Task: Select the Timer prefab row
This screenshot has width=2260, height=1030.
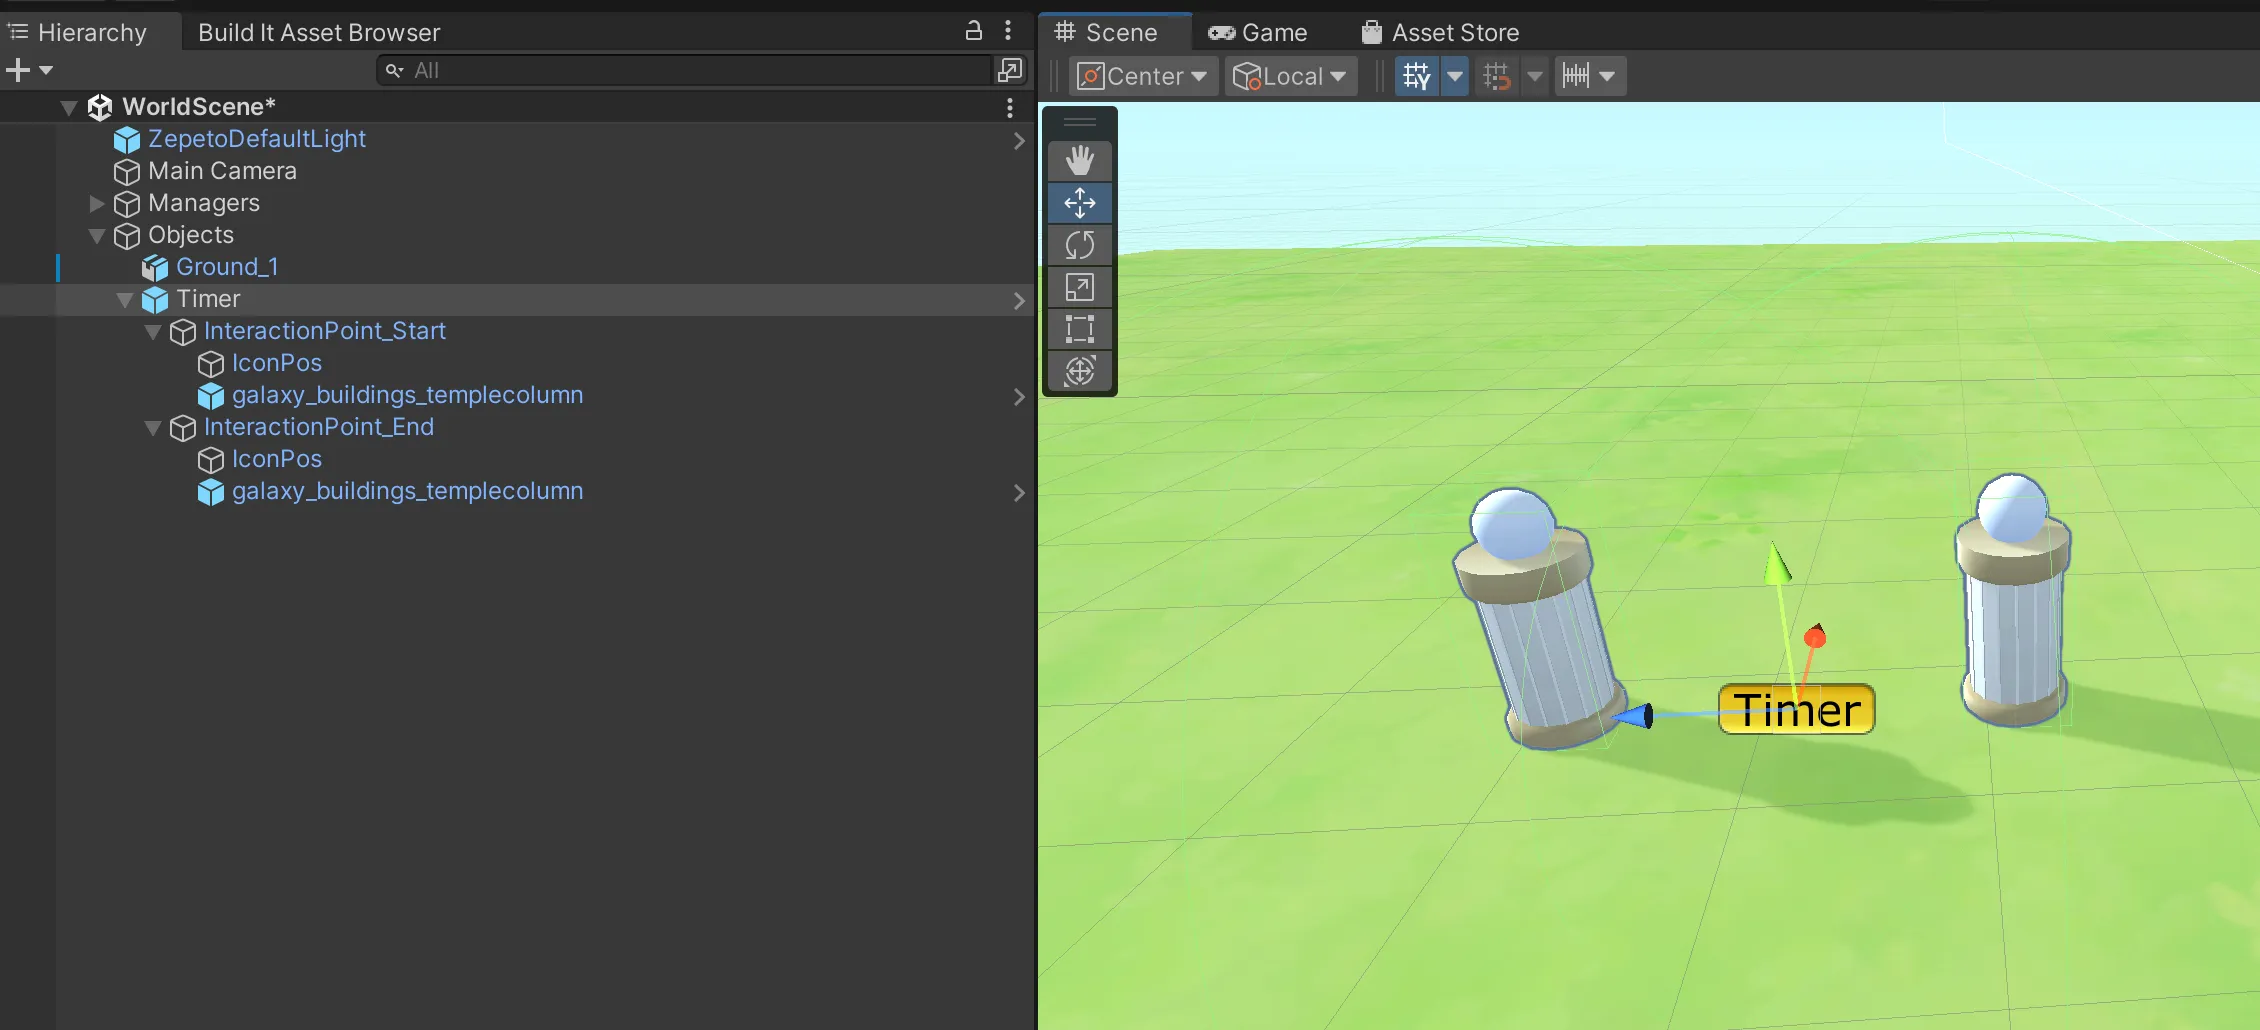Action: [517, 299]
